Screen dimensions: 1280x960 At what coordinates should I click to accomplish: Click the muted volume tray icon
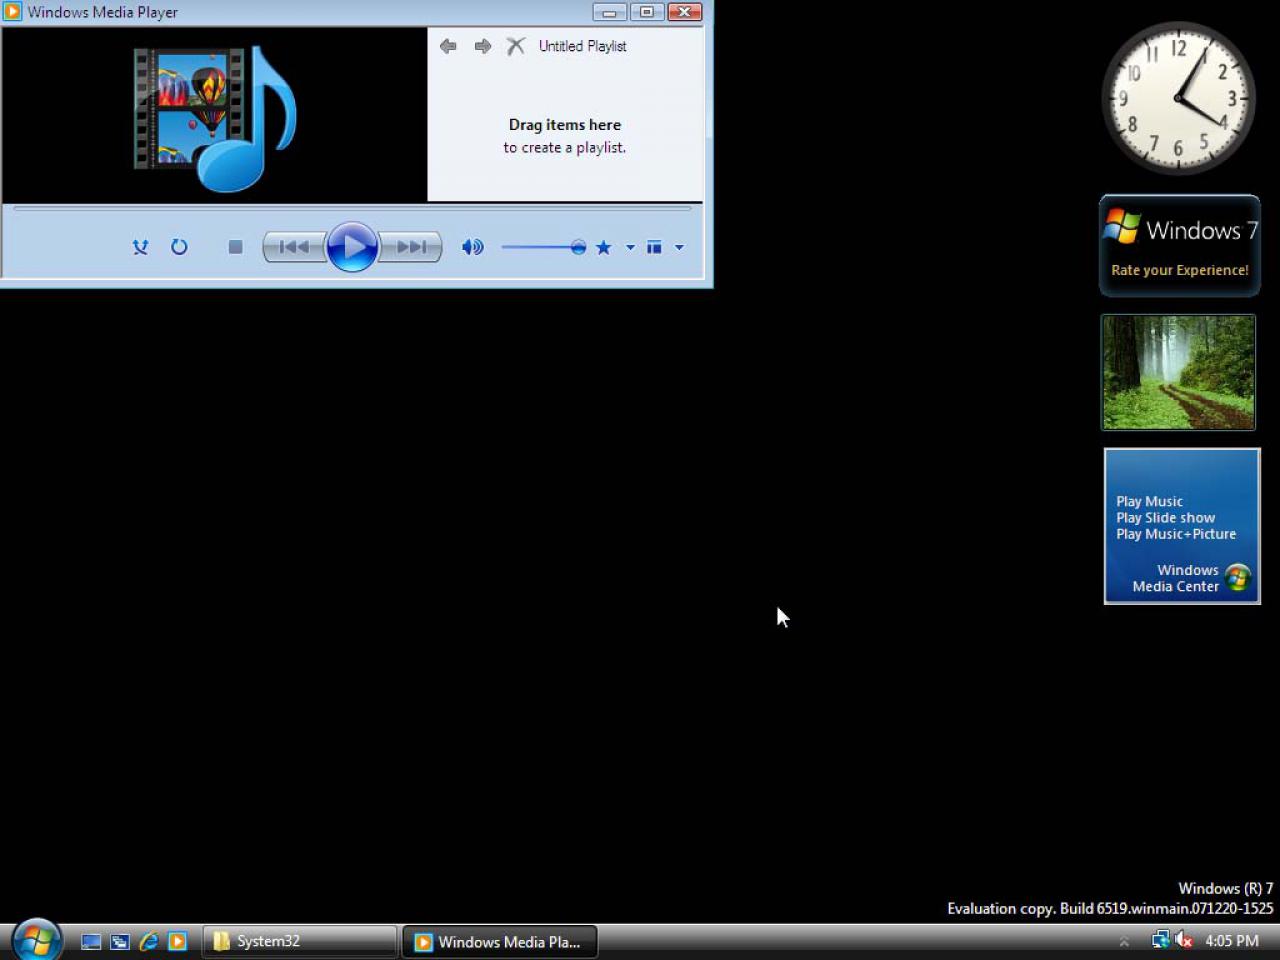1184,940
